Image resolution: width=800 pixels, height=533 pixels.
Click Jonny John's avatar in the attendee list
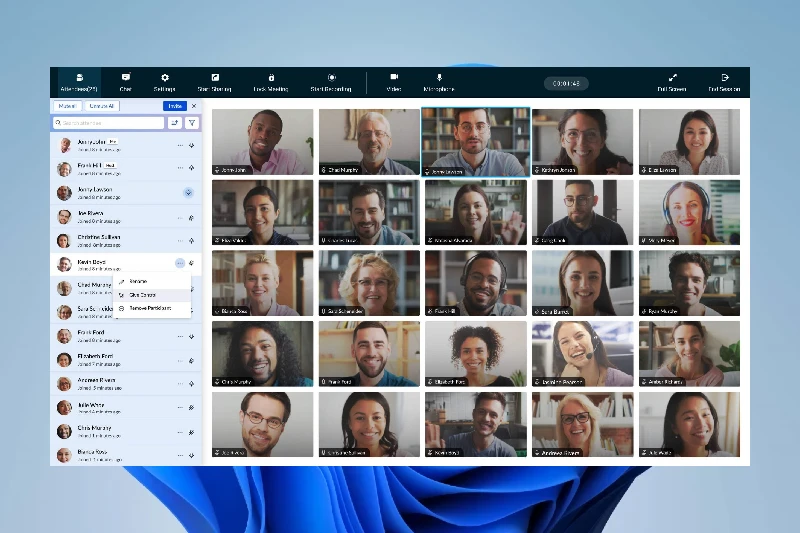(x=64, y=145)
